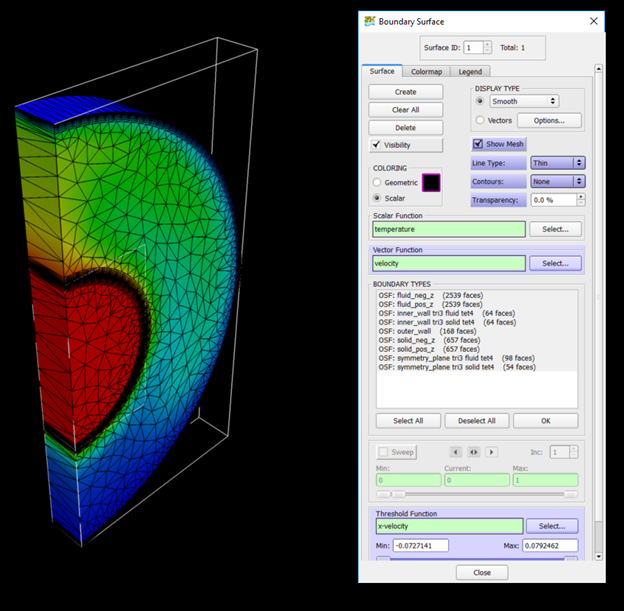Disable the Show Mesh checkbox
This screenshot has height=611, width=624.
click(x=478, y=144)
